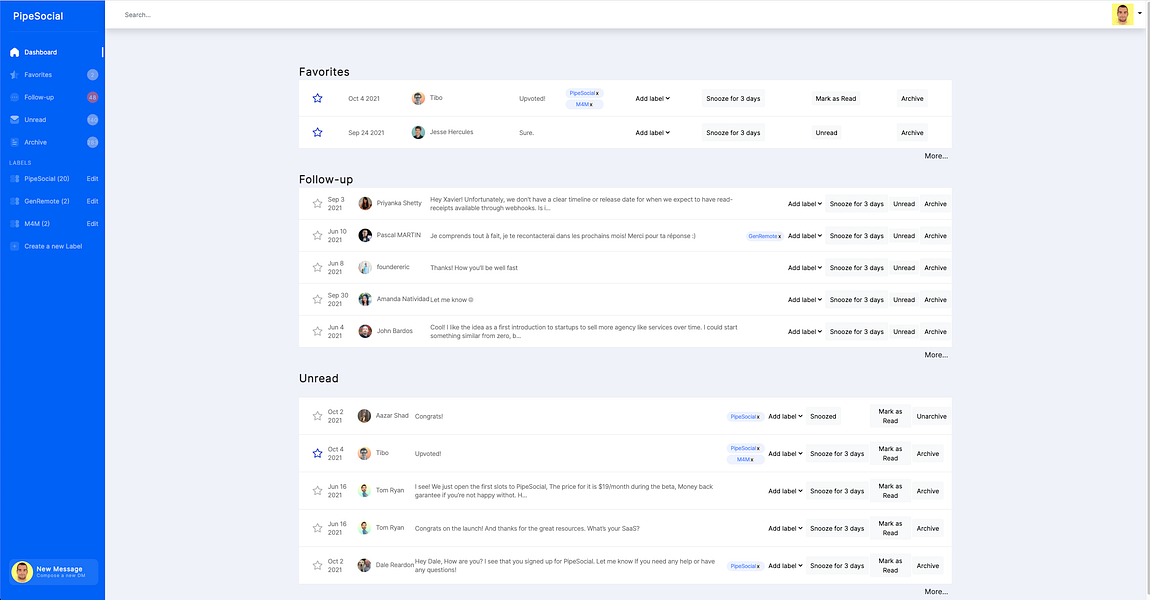The image size is (1150, 600).
Task: Remove PipeSocial label x on Dale Reardon message
Action: click(758, 566)
